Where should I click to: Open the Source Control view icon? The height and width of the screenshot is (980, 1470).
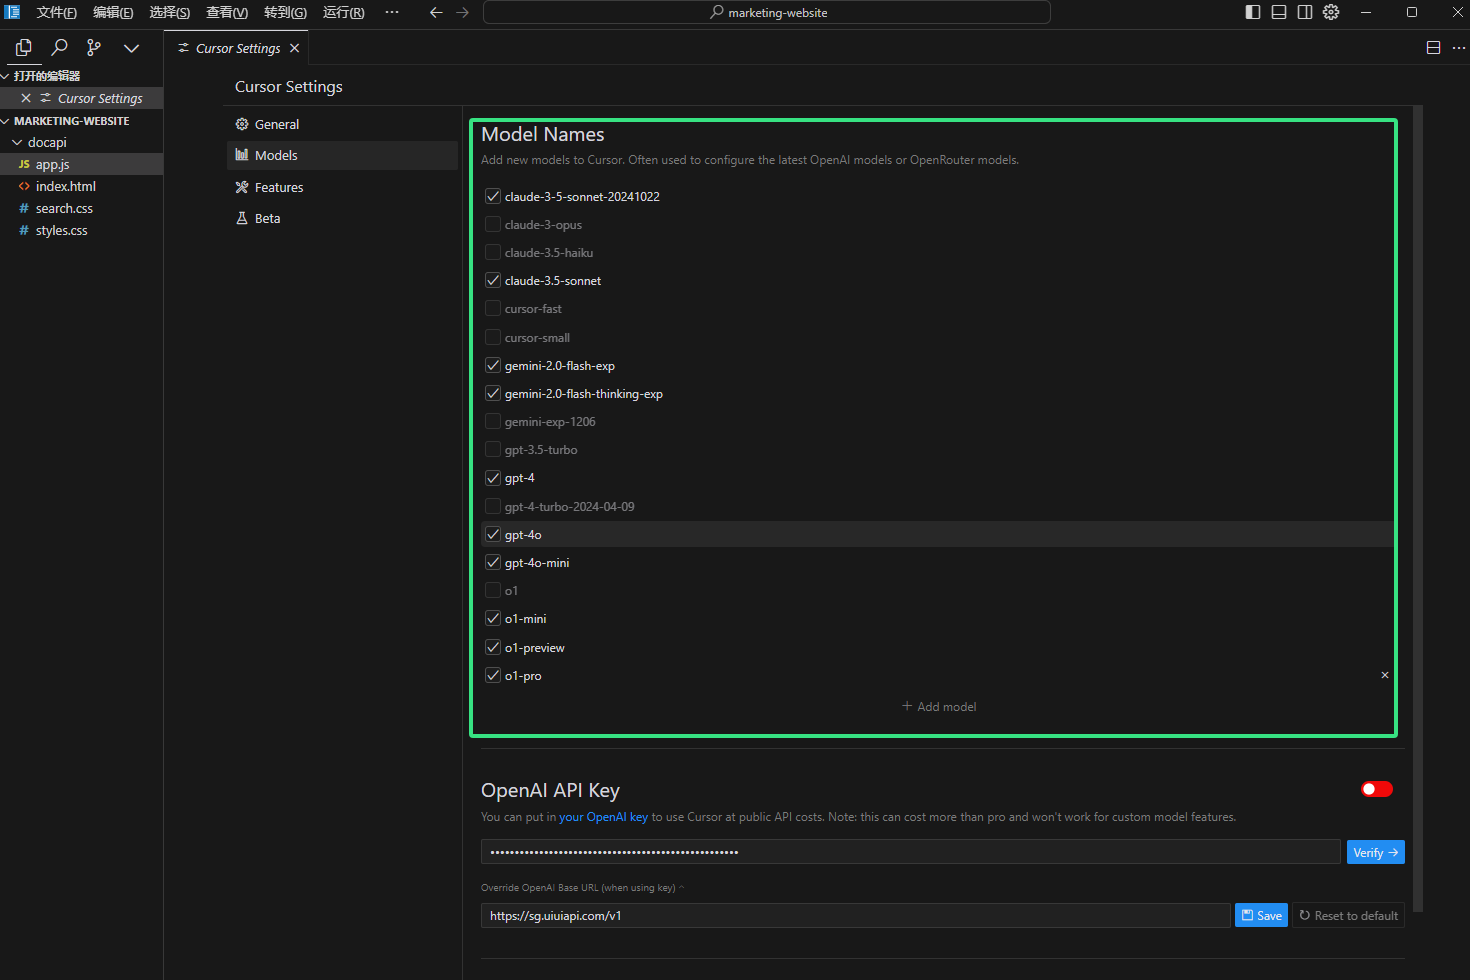point(94,47)
